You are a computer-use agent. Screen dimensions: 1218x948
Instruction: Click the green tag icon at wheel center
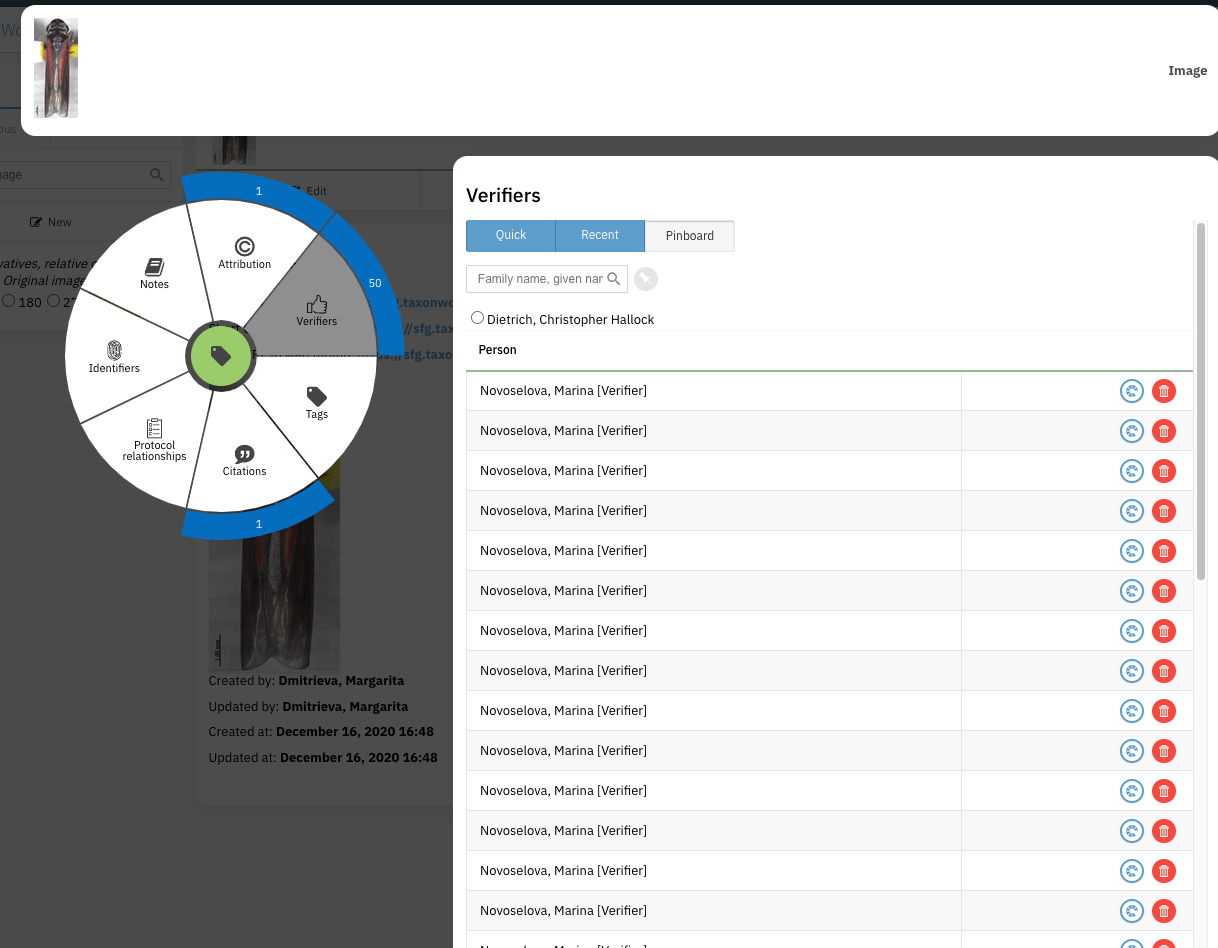click(221, 357)
